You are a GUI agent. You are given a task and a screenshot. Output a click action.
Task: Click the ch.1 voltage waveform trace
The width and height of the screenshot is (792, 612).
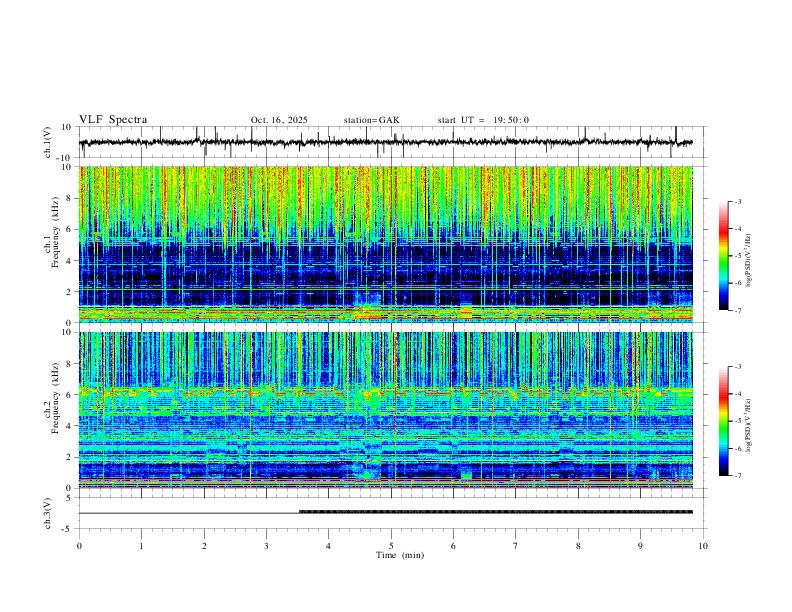(x=385, y=142)
